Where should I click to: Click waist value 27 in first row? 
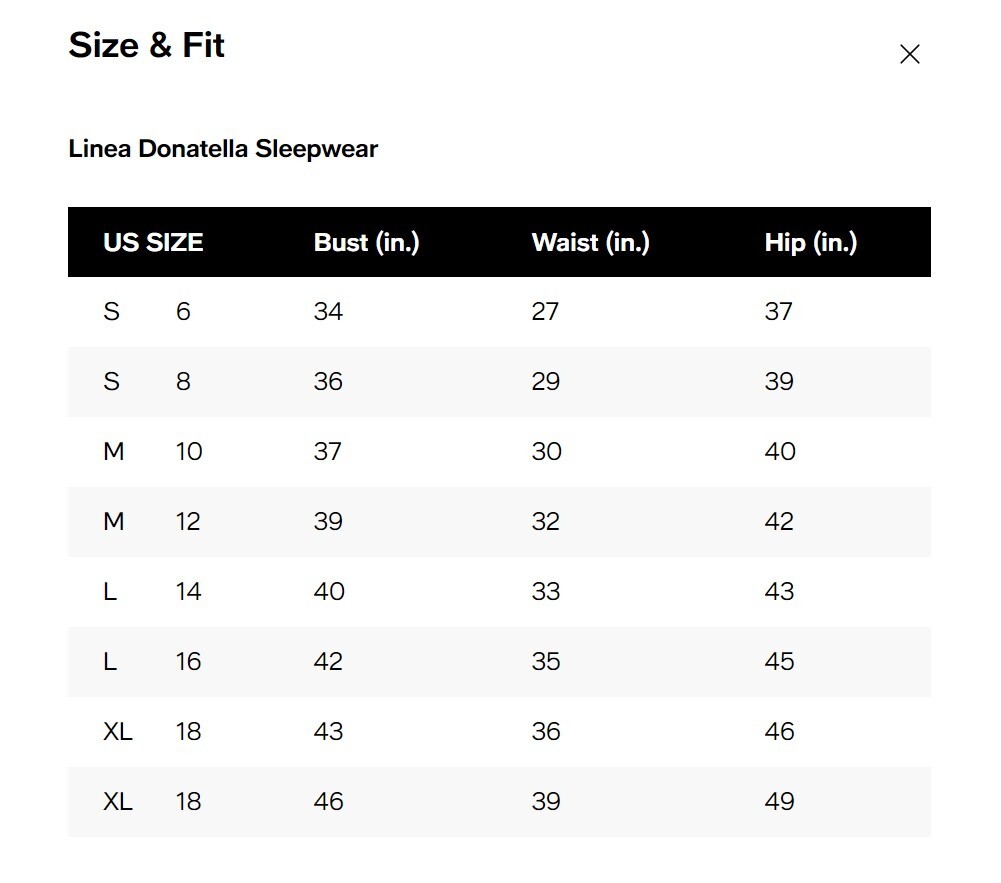[545, 312]
